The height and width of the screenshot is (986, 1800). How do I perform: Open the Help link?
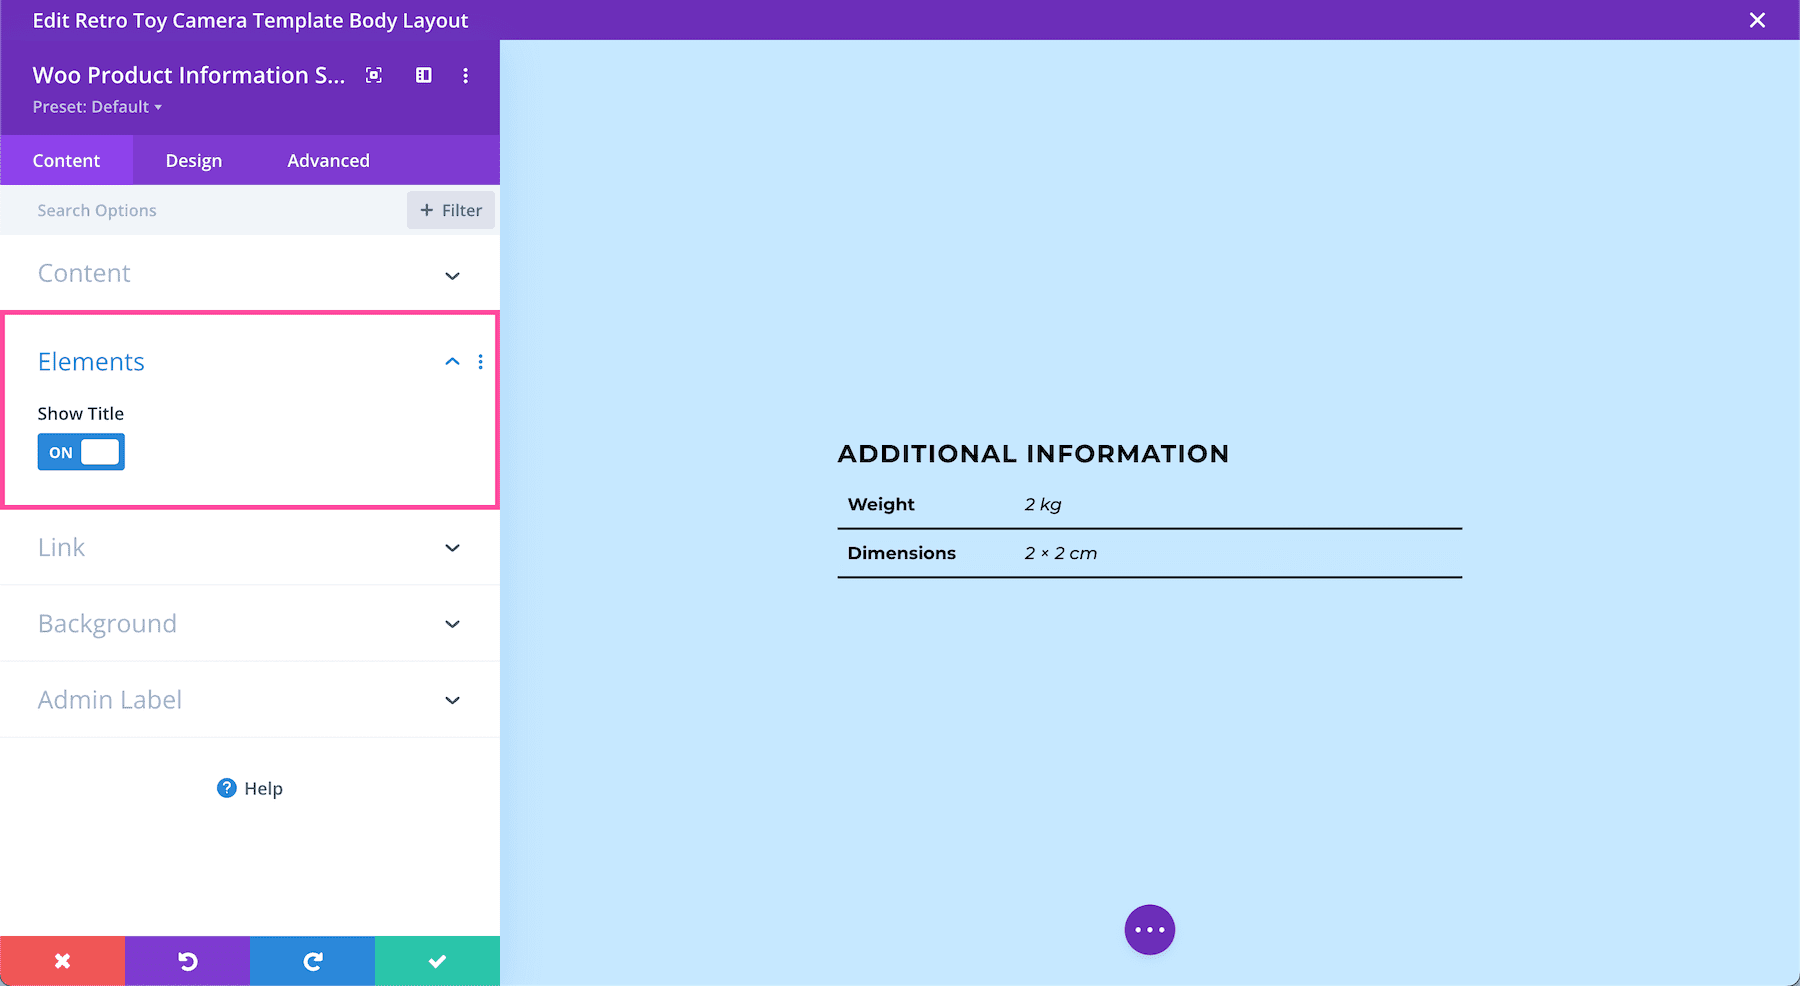pyautogui.click(x=249, y=788)
